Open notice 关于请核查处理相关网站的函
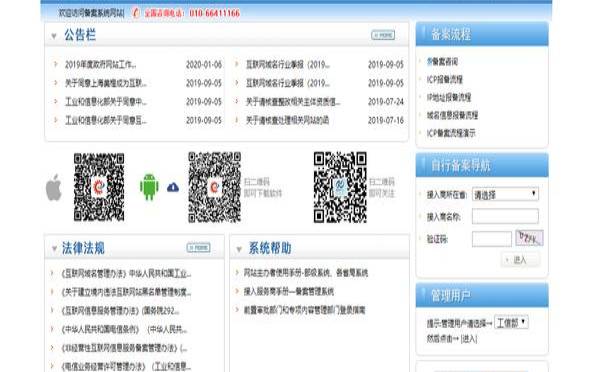Image resolution: width=596 pixels, height=372 pixels. (287, 120)
